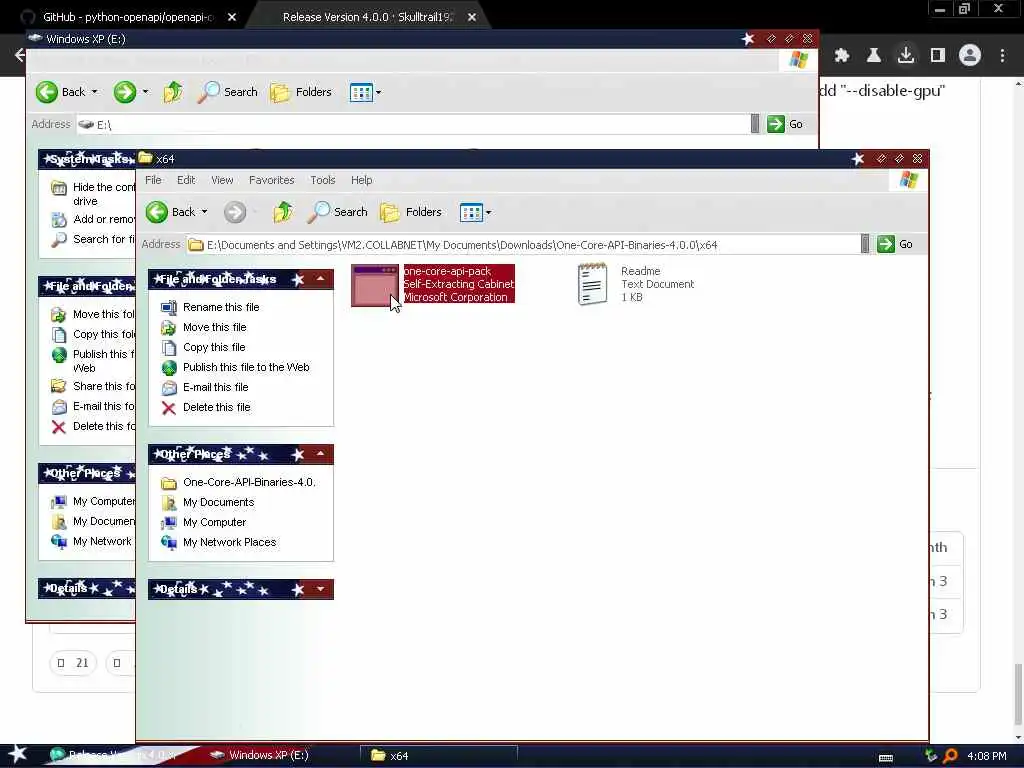Screen dimensions: 1024x768
Task: Close the GitHub python-openapi browser tab
Action: 232,18
